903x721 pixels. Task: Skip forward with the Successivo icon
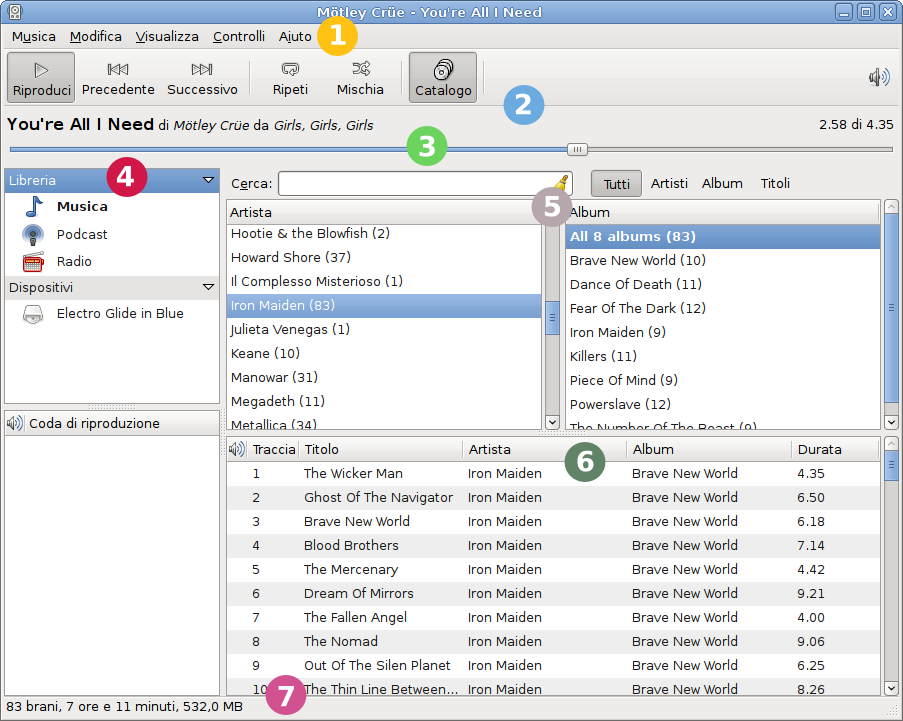coord(202,70)
